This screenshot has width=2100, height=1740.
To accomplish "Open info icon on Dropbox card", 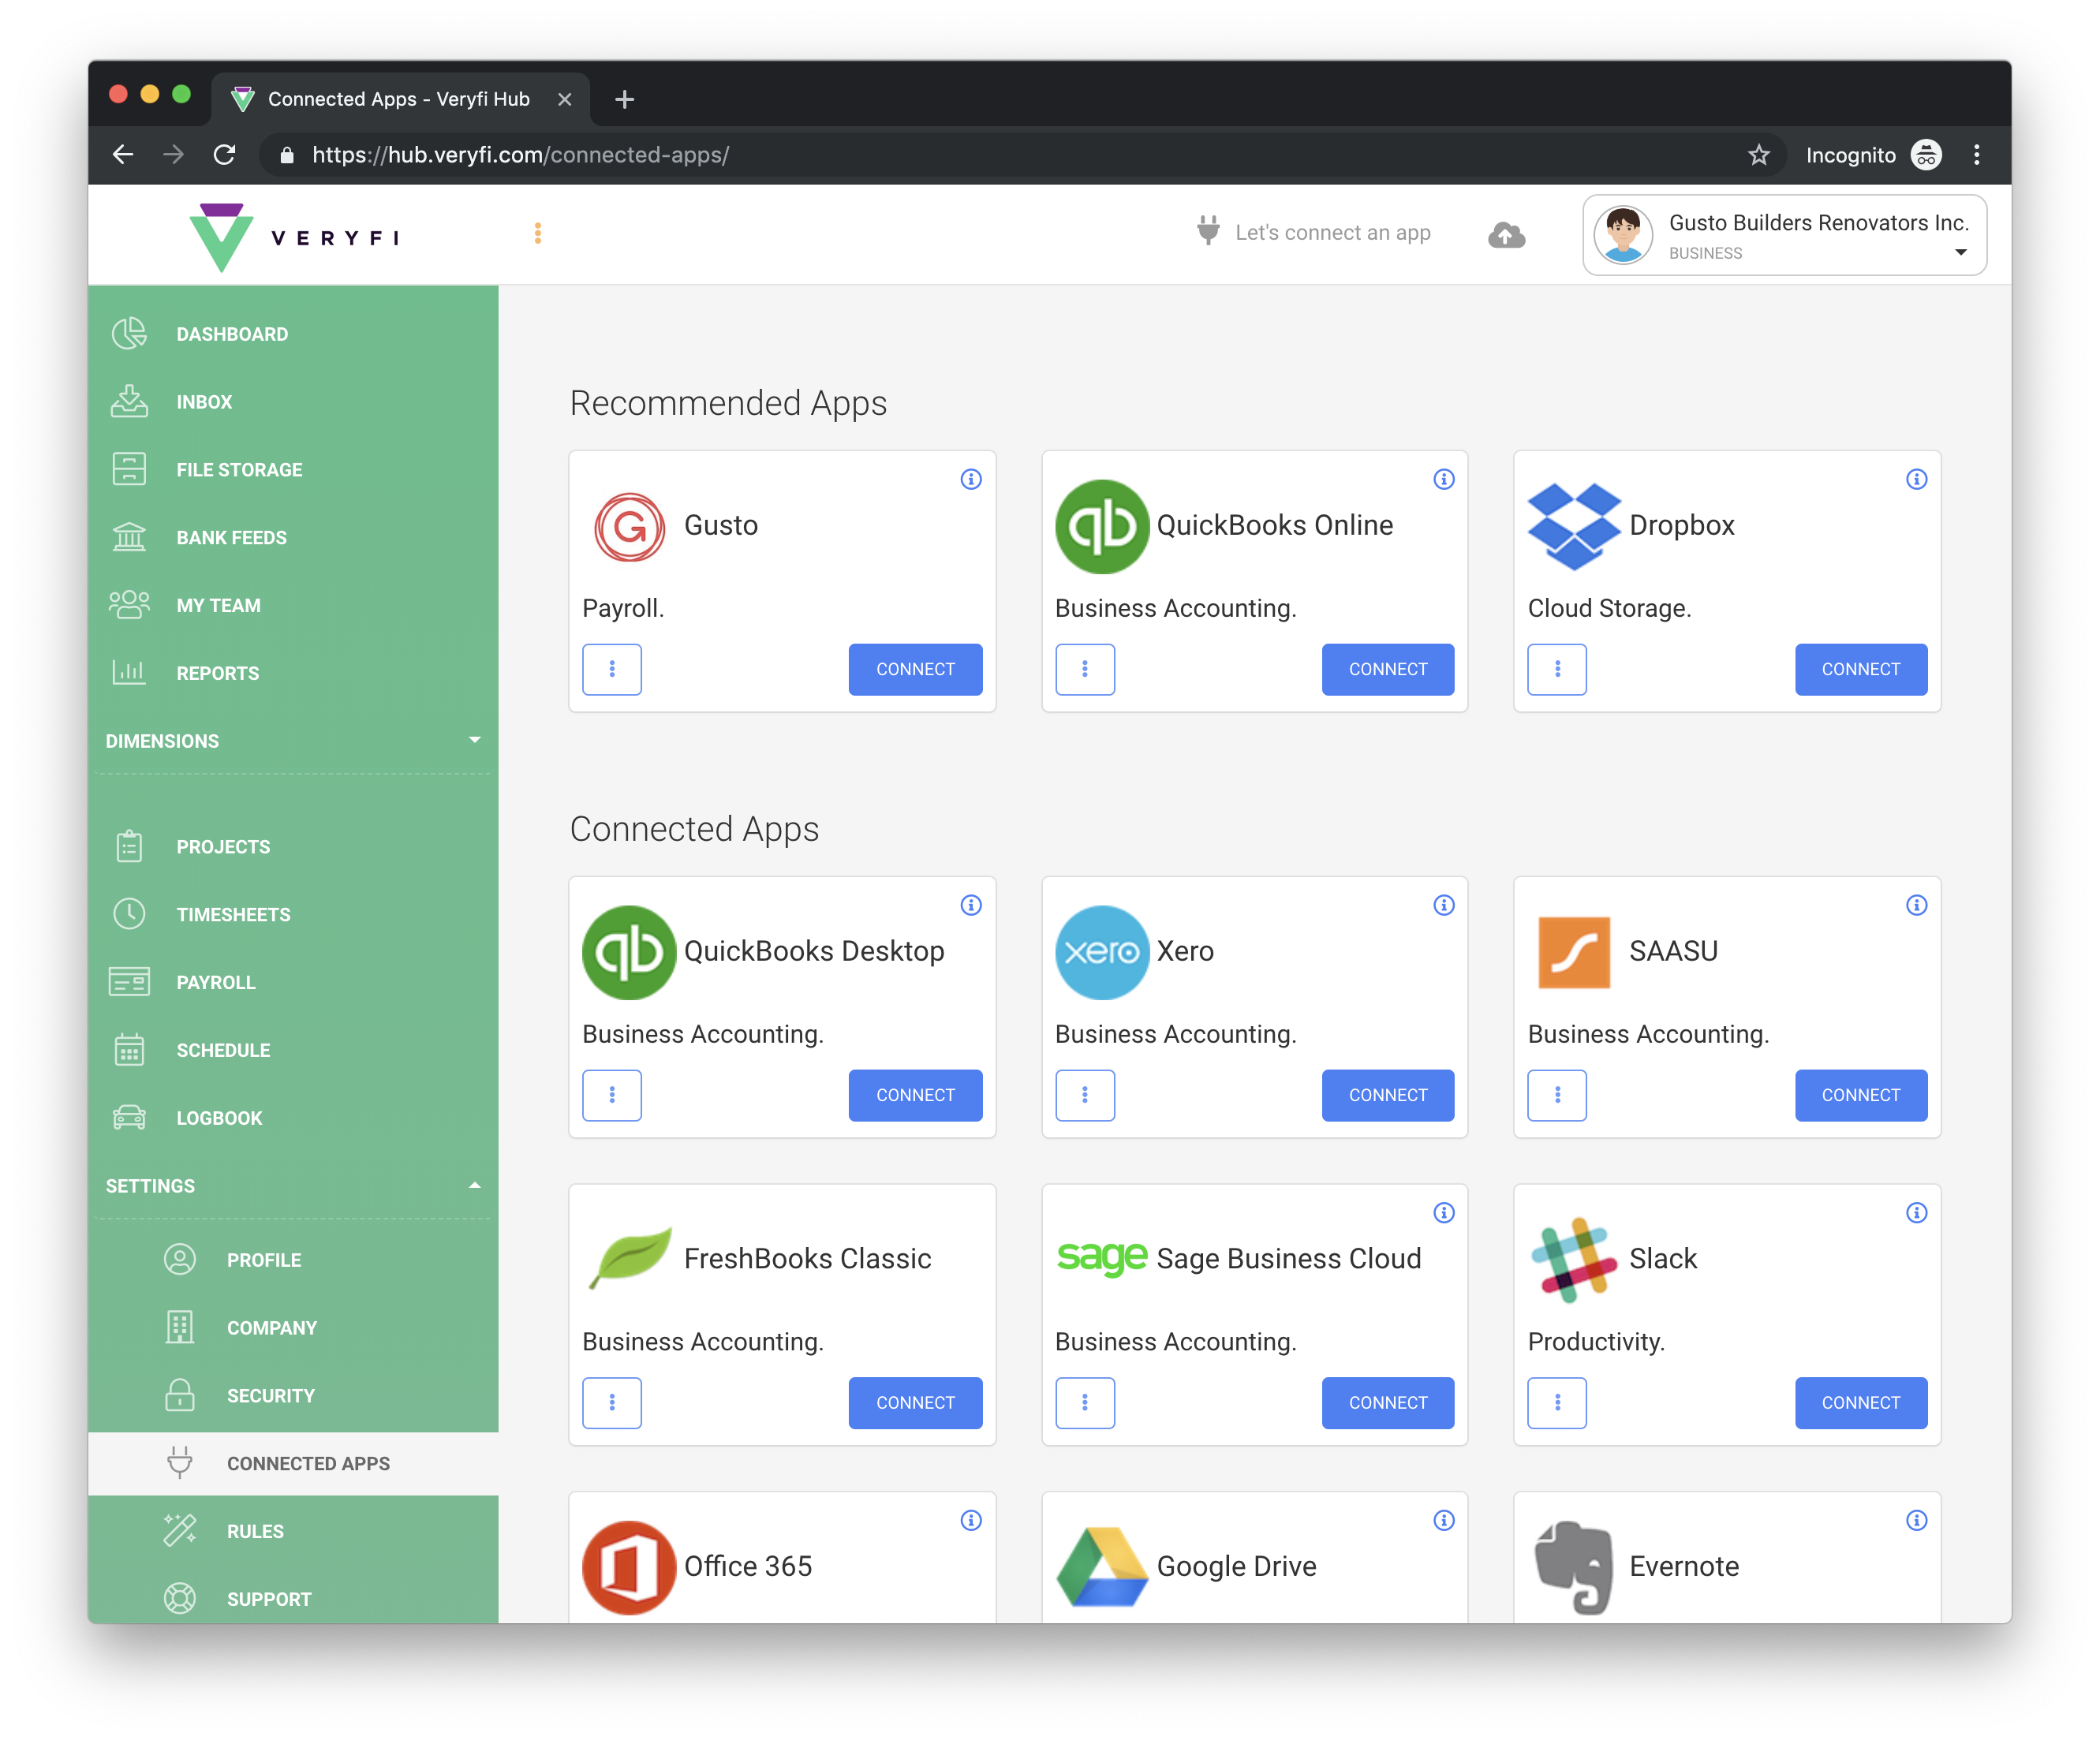I will coord(1916,479).
